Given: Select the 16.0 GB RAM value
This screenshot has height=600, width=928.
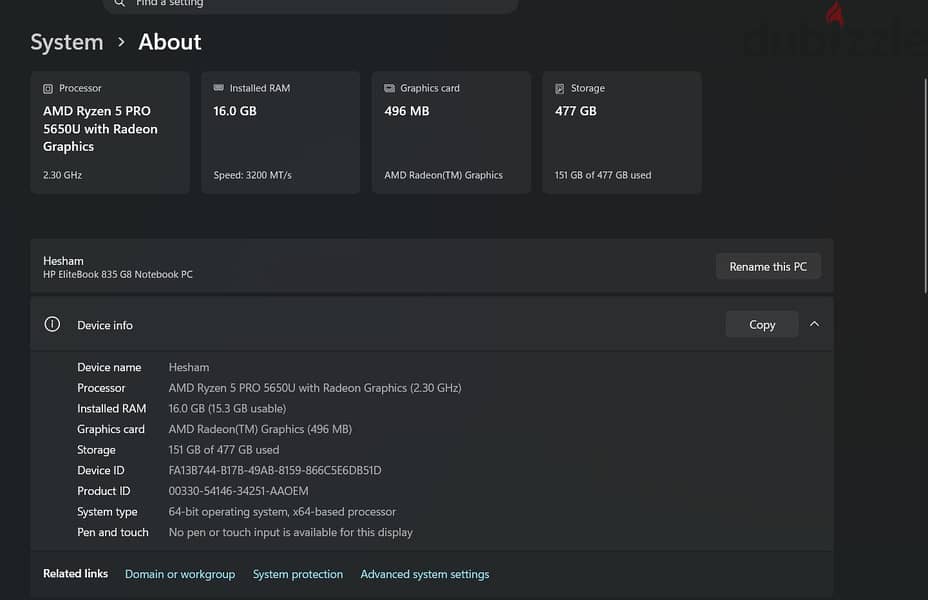Looking at the screenshot, I should (235, 111).
